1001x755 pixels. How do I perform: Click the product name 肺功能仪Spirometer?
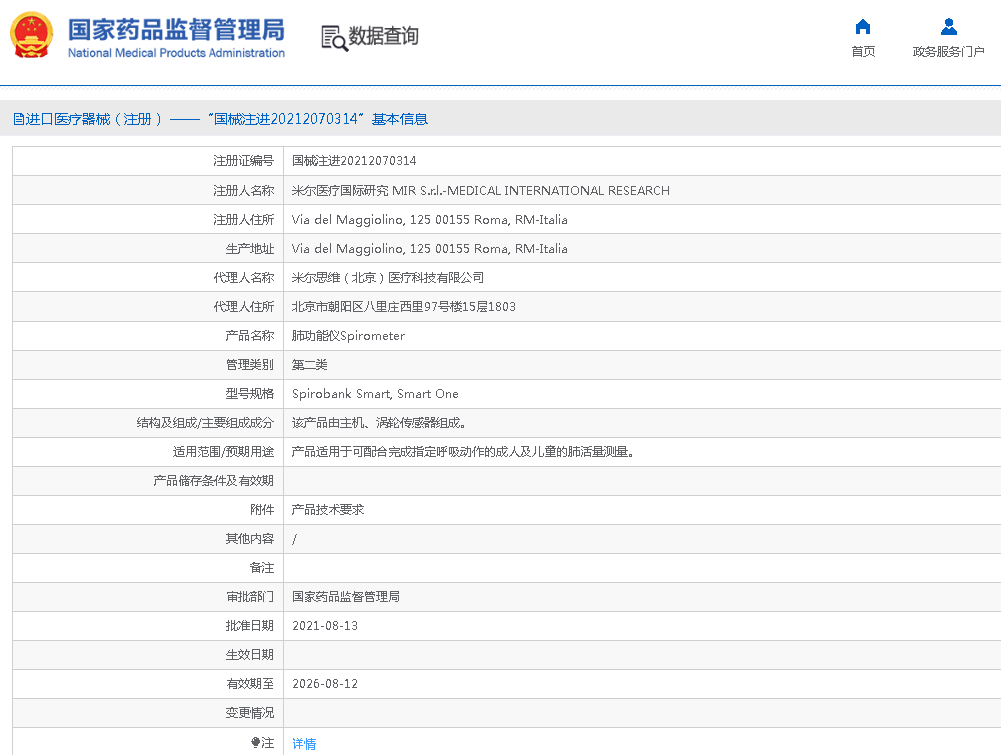click(348, 336)
